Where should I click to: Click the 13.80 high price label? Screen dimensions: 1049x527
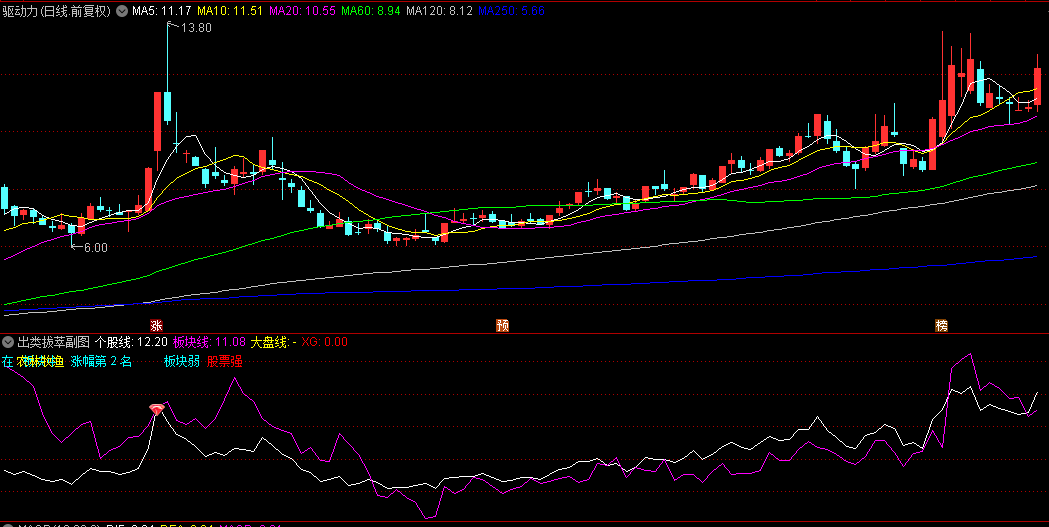(x=196, y=28)
